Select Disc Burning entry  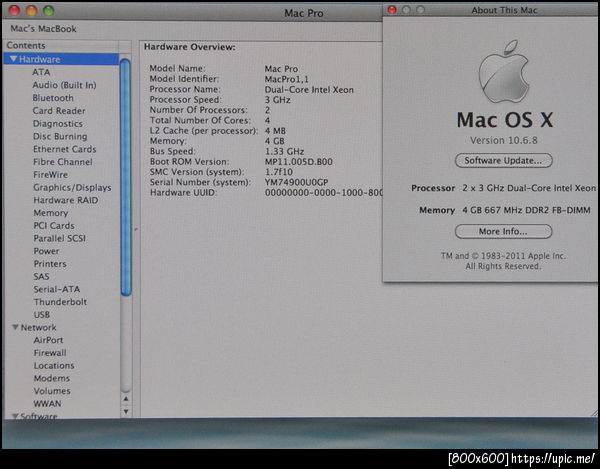60,136
